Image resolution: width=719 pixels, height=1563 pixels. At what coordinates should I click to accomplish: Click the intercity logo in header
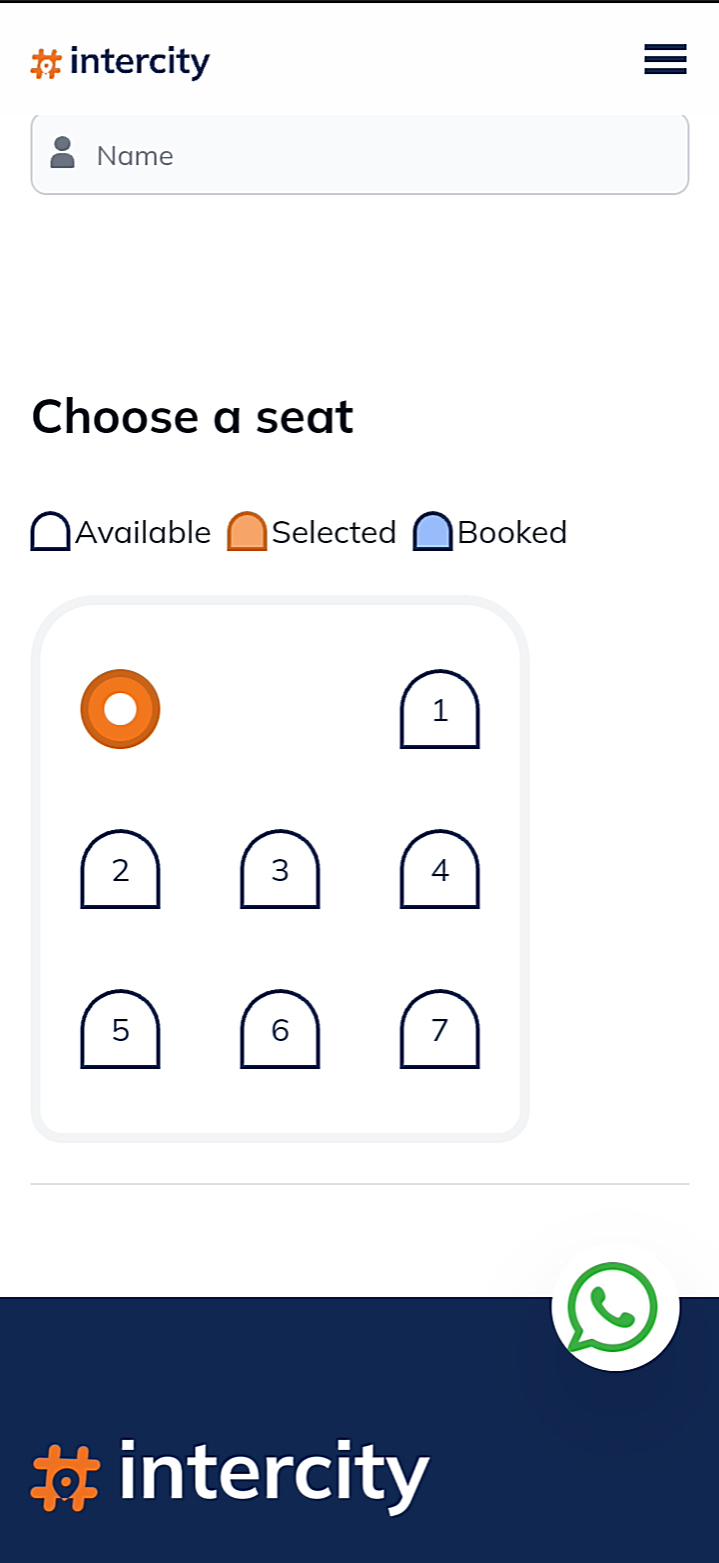tap(121, 62)
